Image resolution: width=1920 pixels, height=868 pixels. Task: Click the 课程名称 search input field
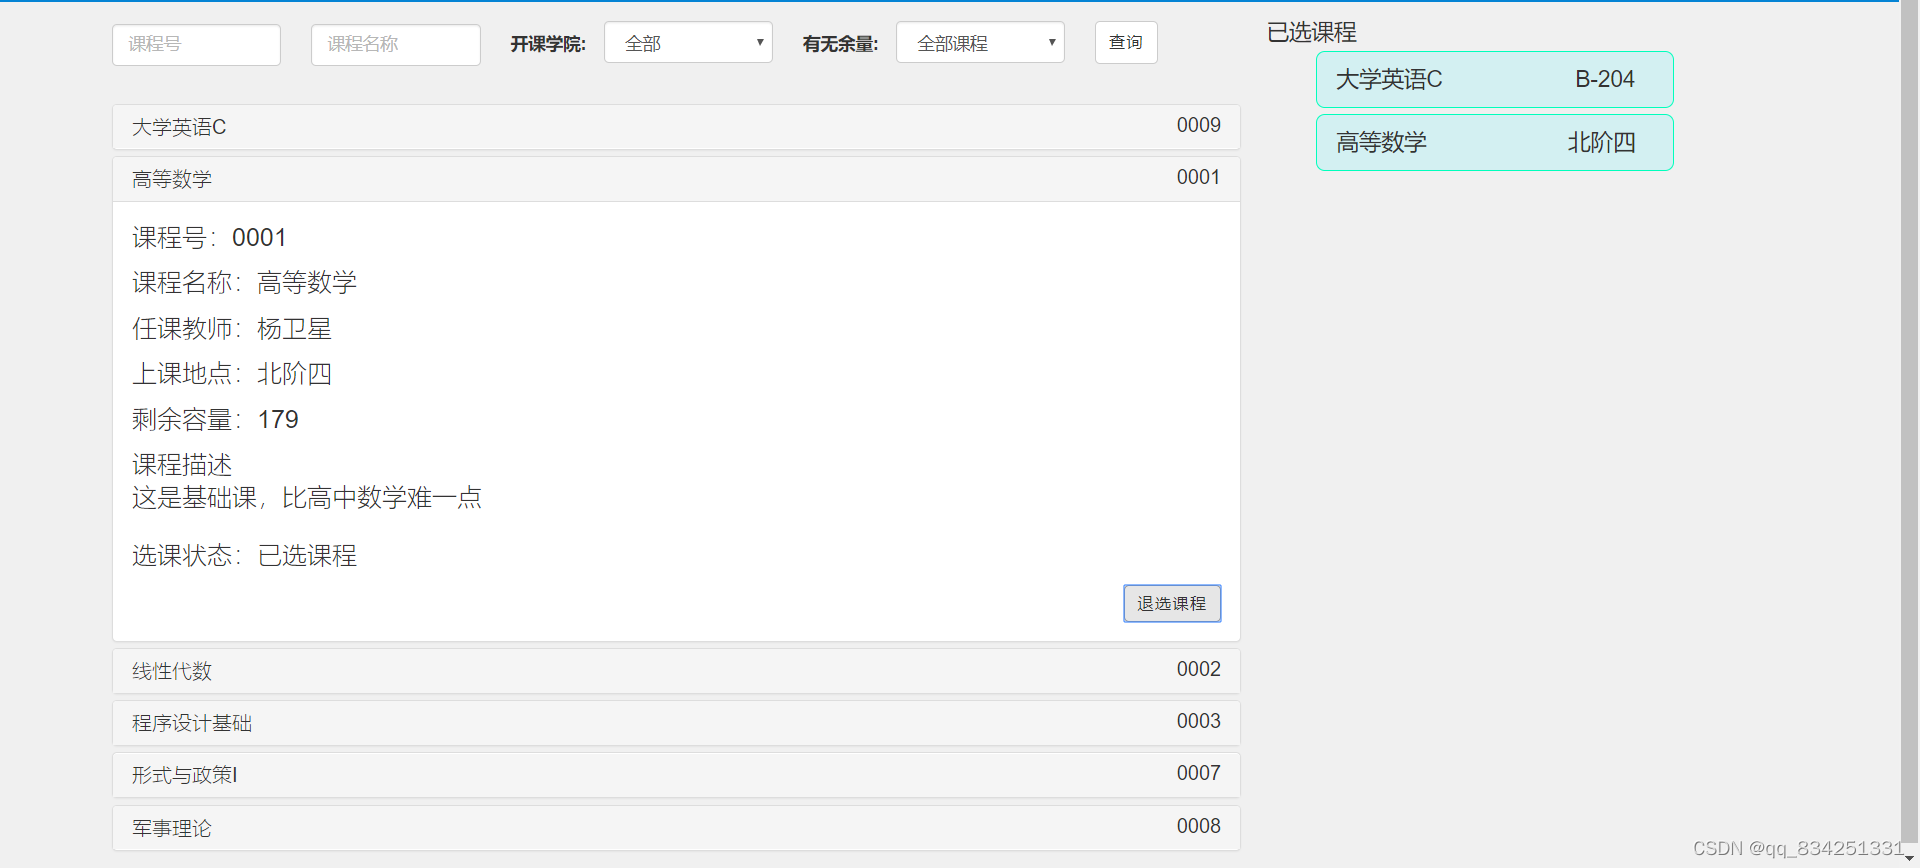pos(396,44)
